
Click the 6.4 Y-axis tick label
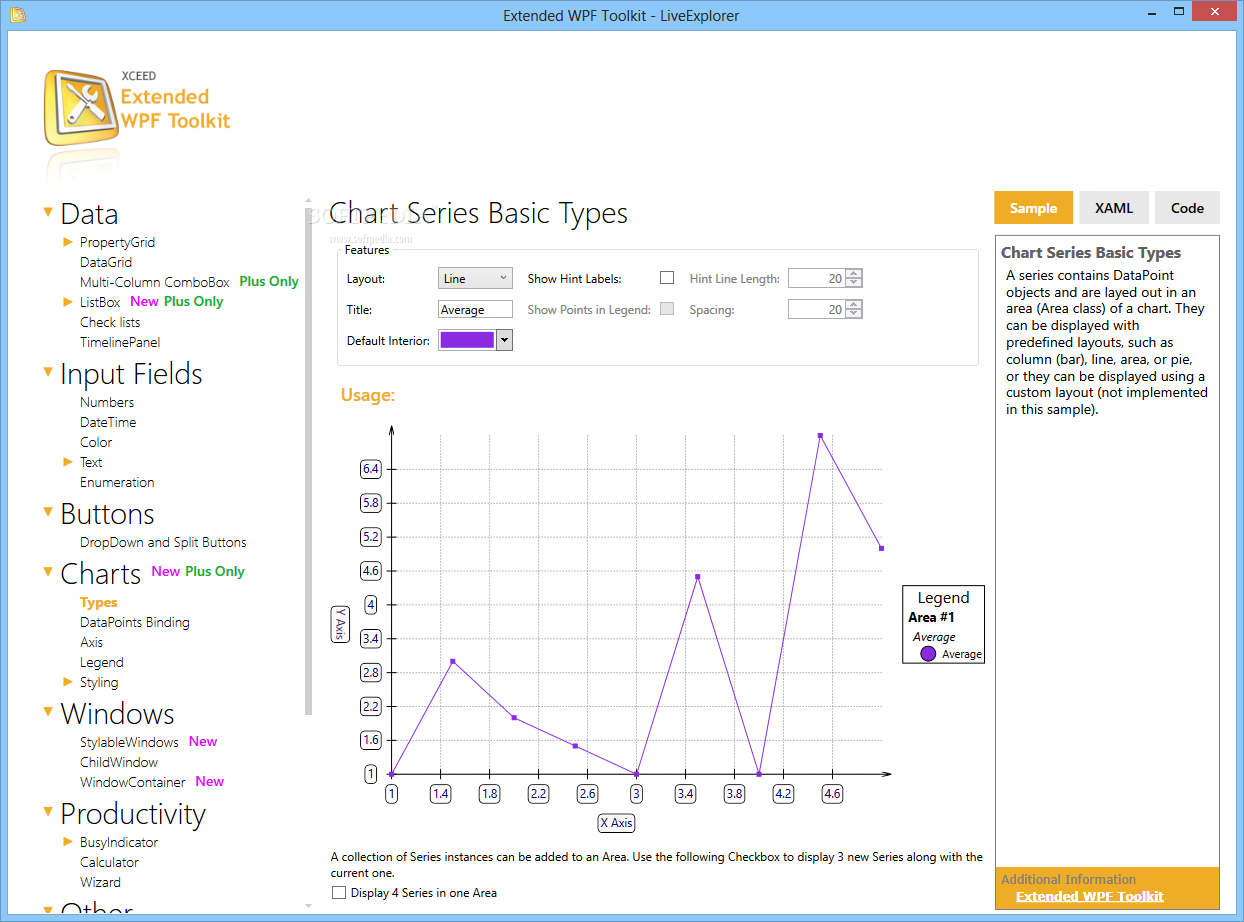click(x=371, y=469)
